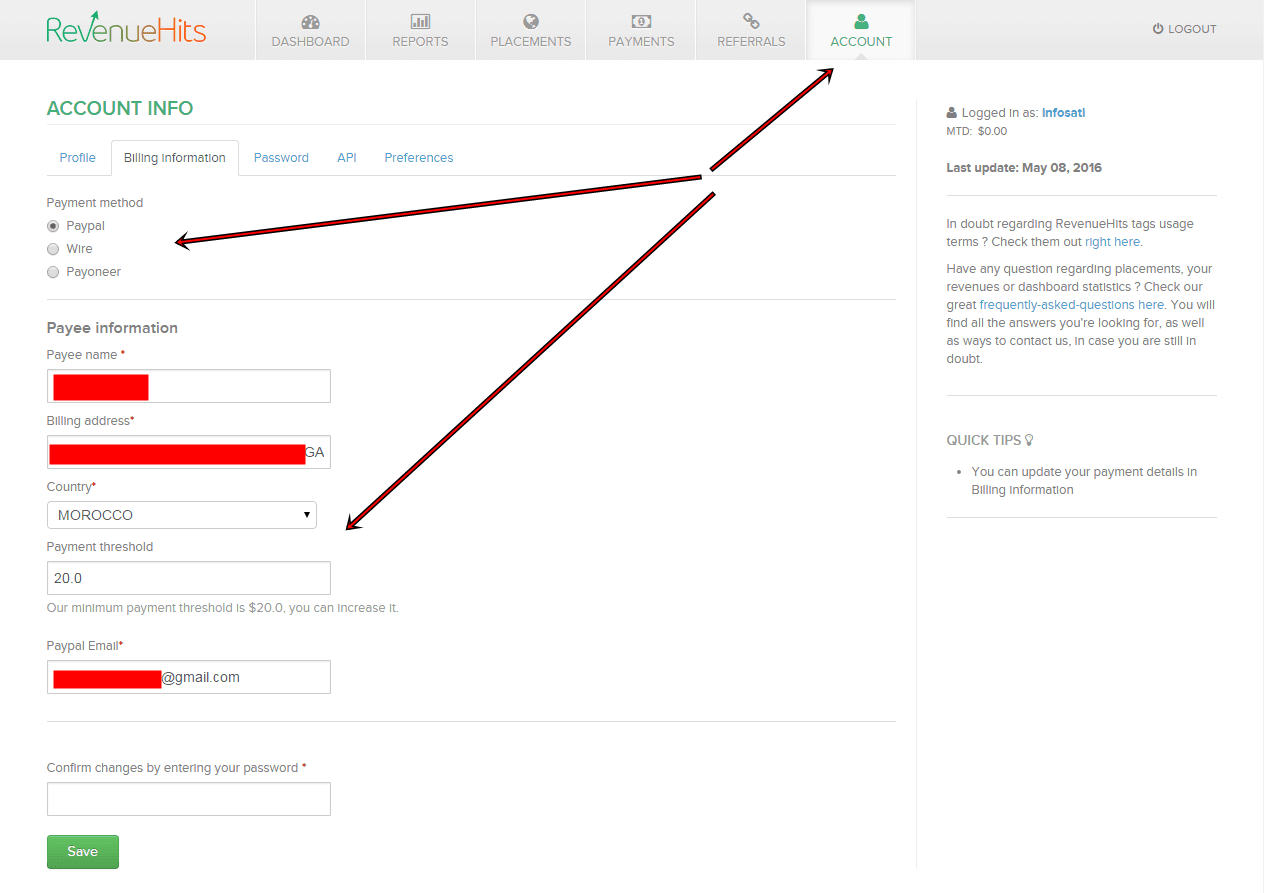Click the Account person icon
This screenshot has height=893, width=1264.
[861, 22]
